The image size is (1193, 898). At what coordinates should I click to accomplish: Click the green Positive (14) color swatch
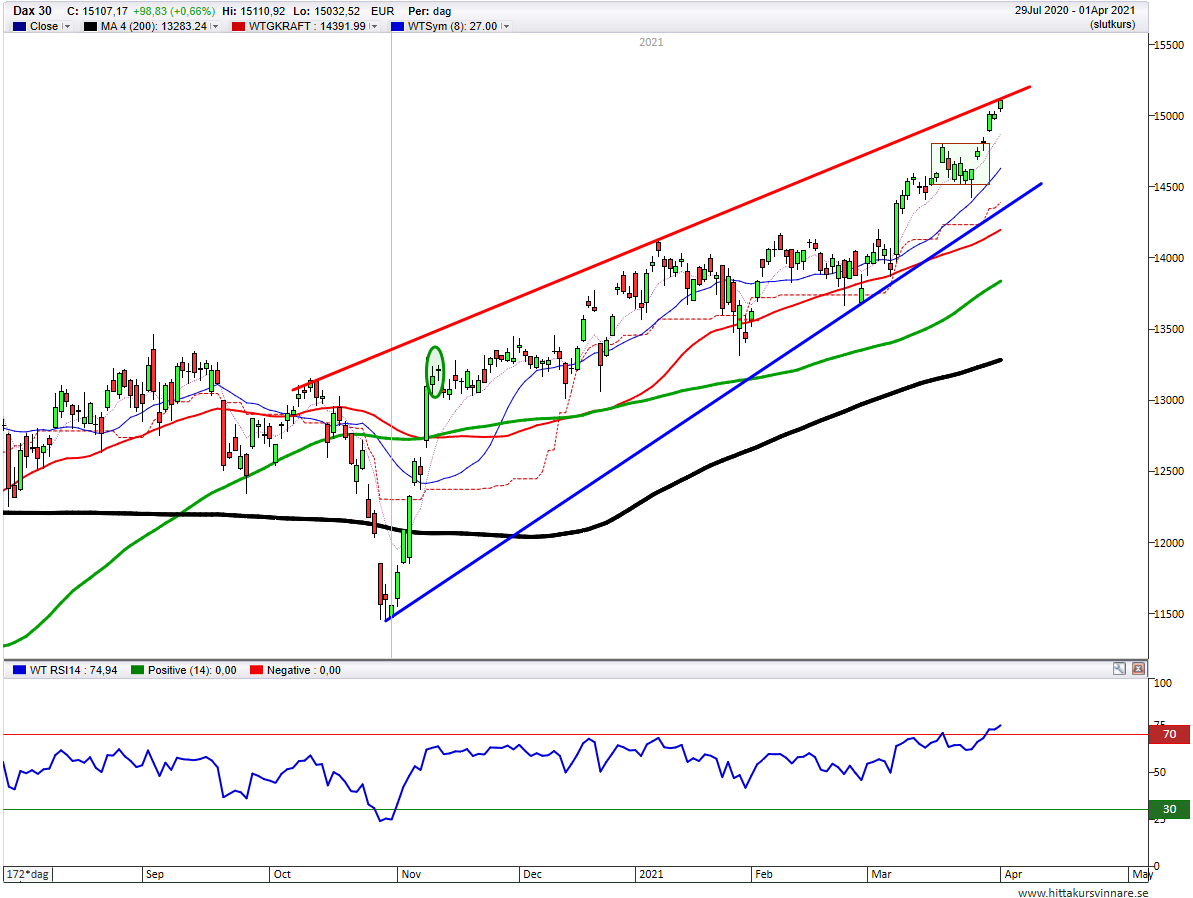click(138, 670)
